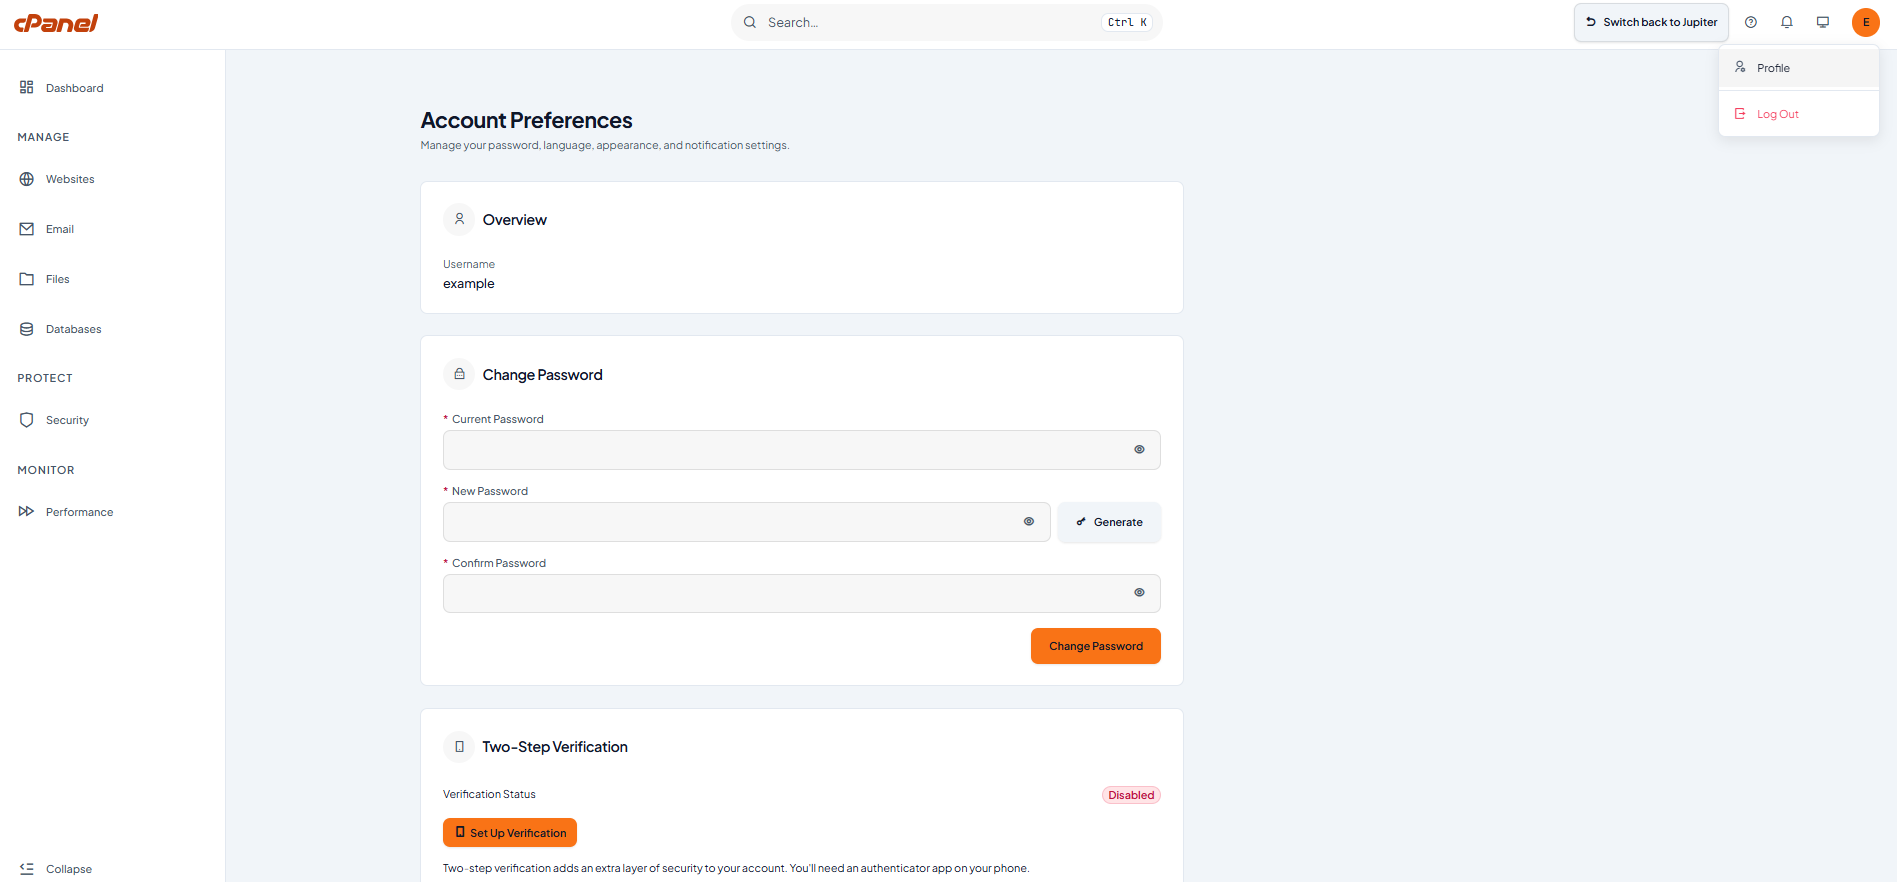Screen dimensions: 1897x882
Task: Click the Search box in header
Action: pos(946,22)
